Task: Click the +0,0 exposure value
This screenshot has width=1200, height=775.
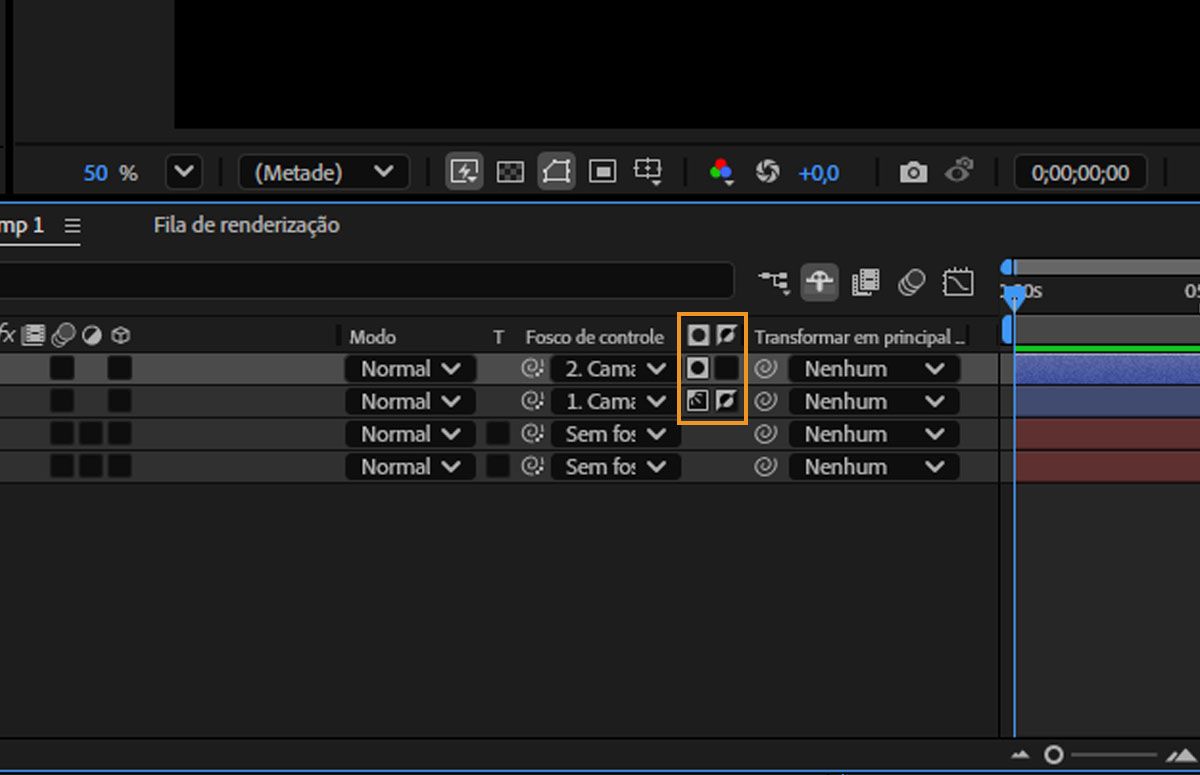Action: point(818,173)
